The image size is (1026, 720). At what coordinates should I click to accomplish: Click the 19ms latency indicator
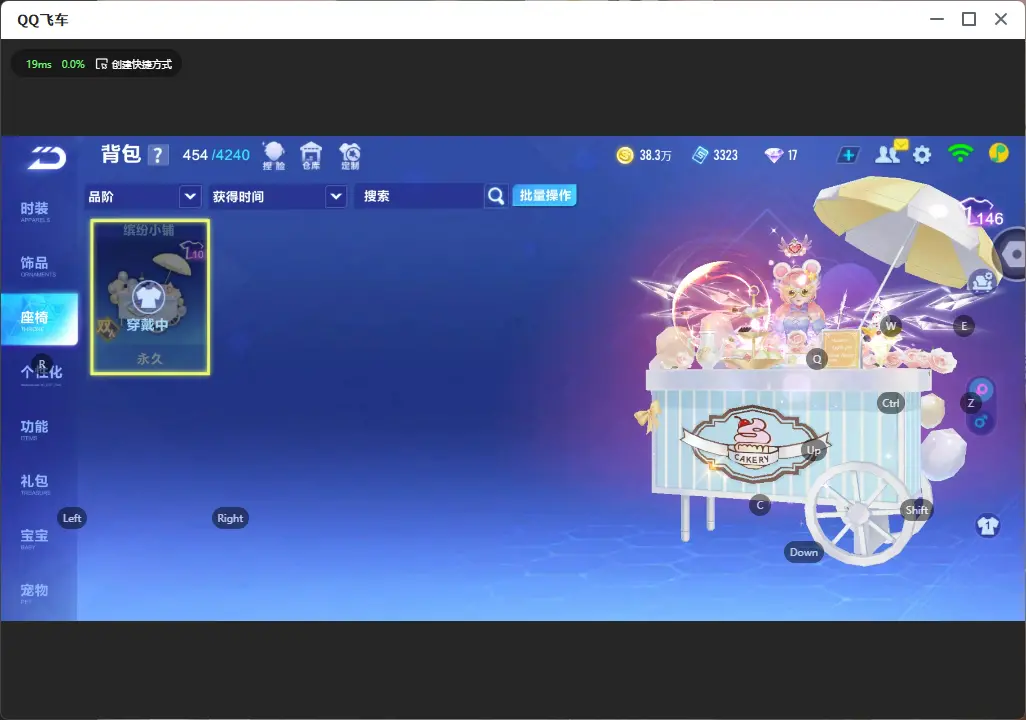39,64
